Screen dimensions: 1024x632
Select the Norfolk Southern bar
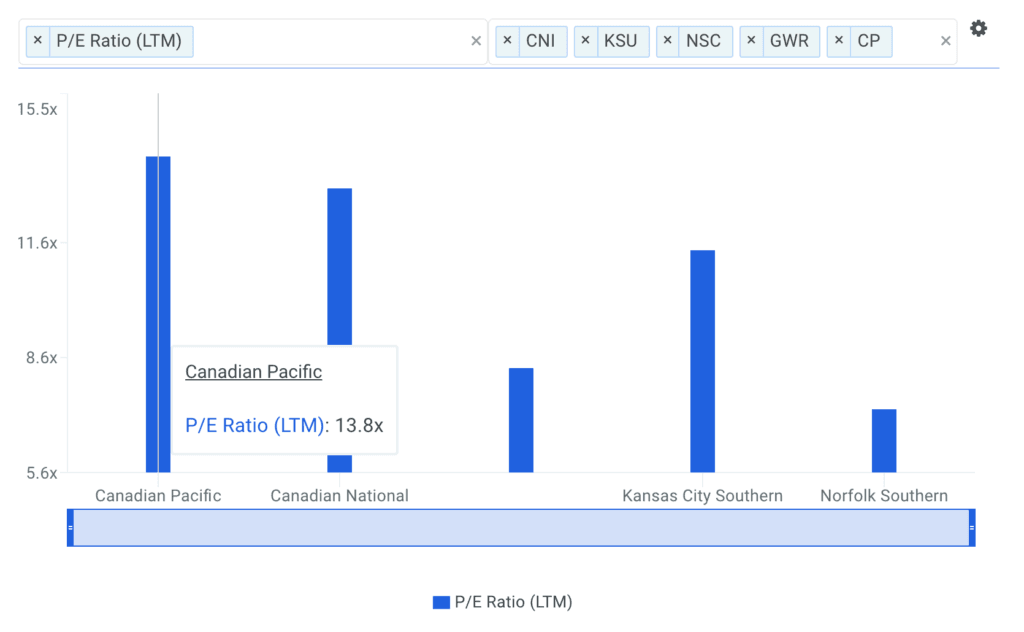pos(883,440)
